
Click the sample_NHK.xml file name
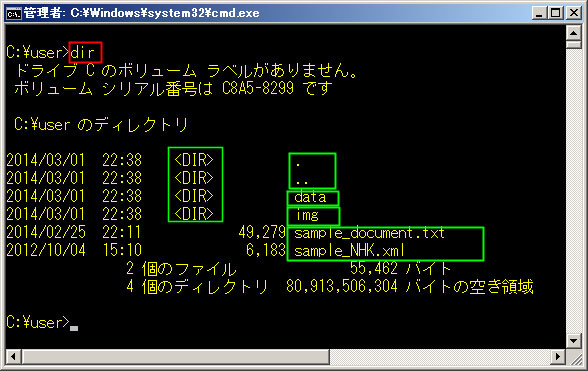[x=350, y=251]
